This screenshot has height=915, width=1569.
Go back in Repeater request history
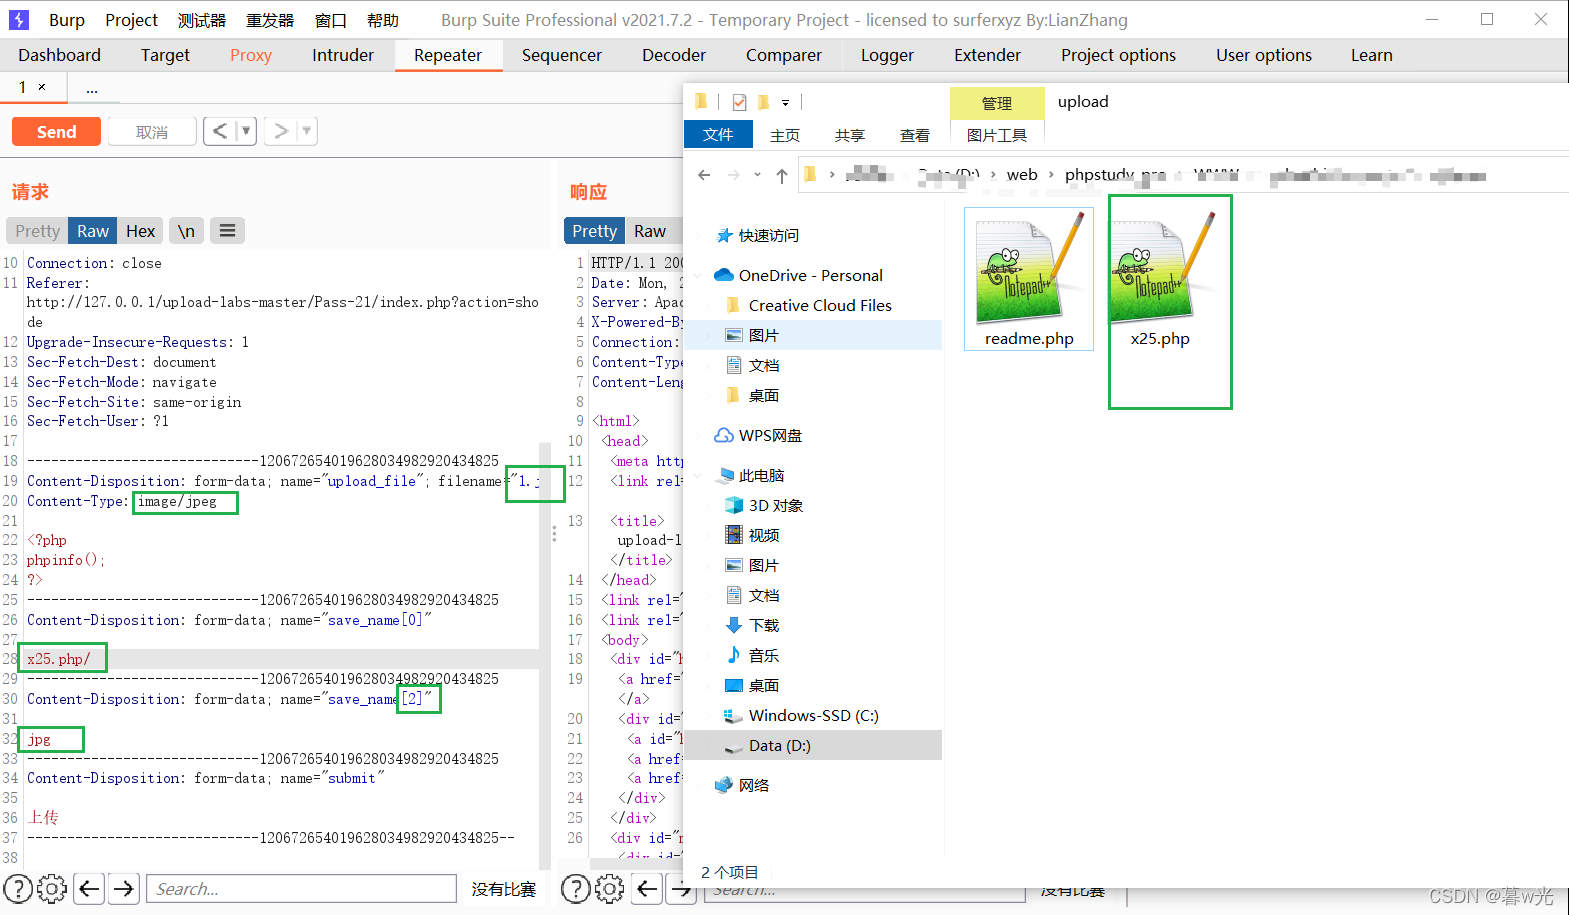pyautogui.click(x=220, y=131)
